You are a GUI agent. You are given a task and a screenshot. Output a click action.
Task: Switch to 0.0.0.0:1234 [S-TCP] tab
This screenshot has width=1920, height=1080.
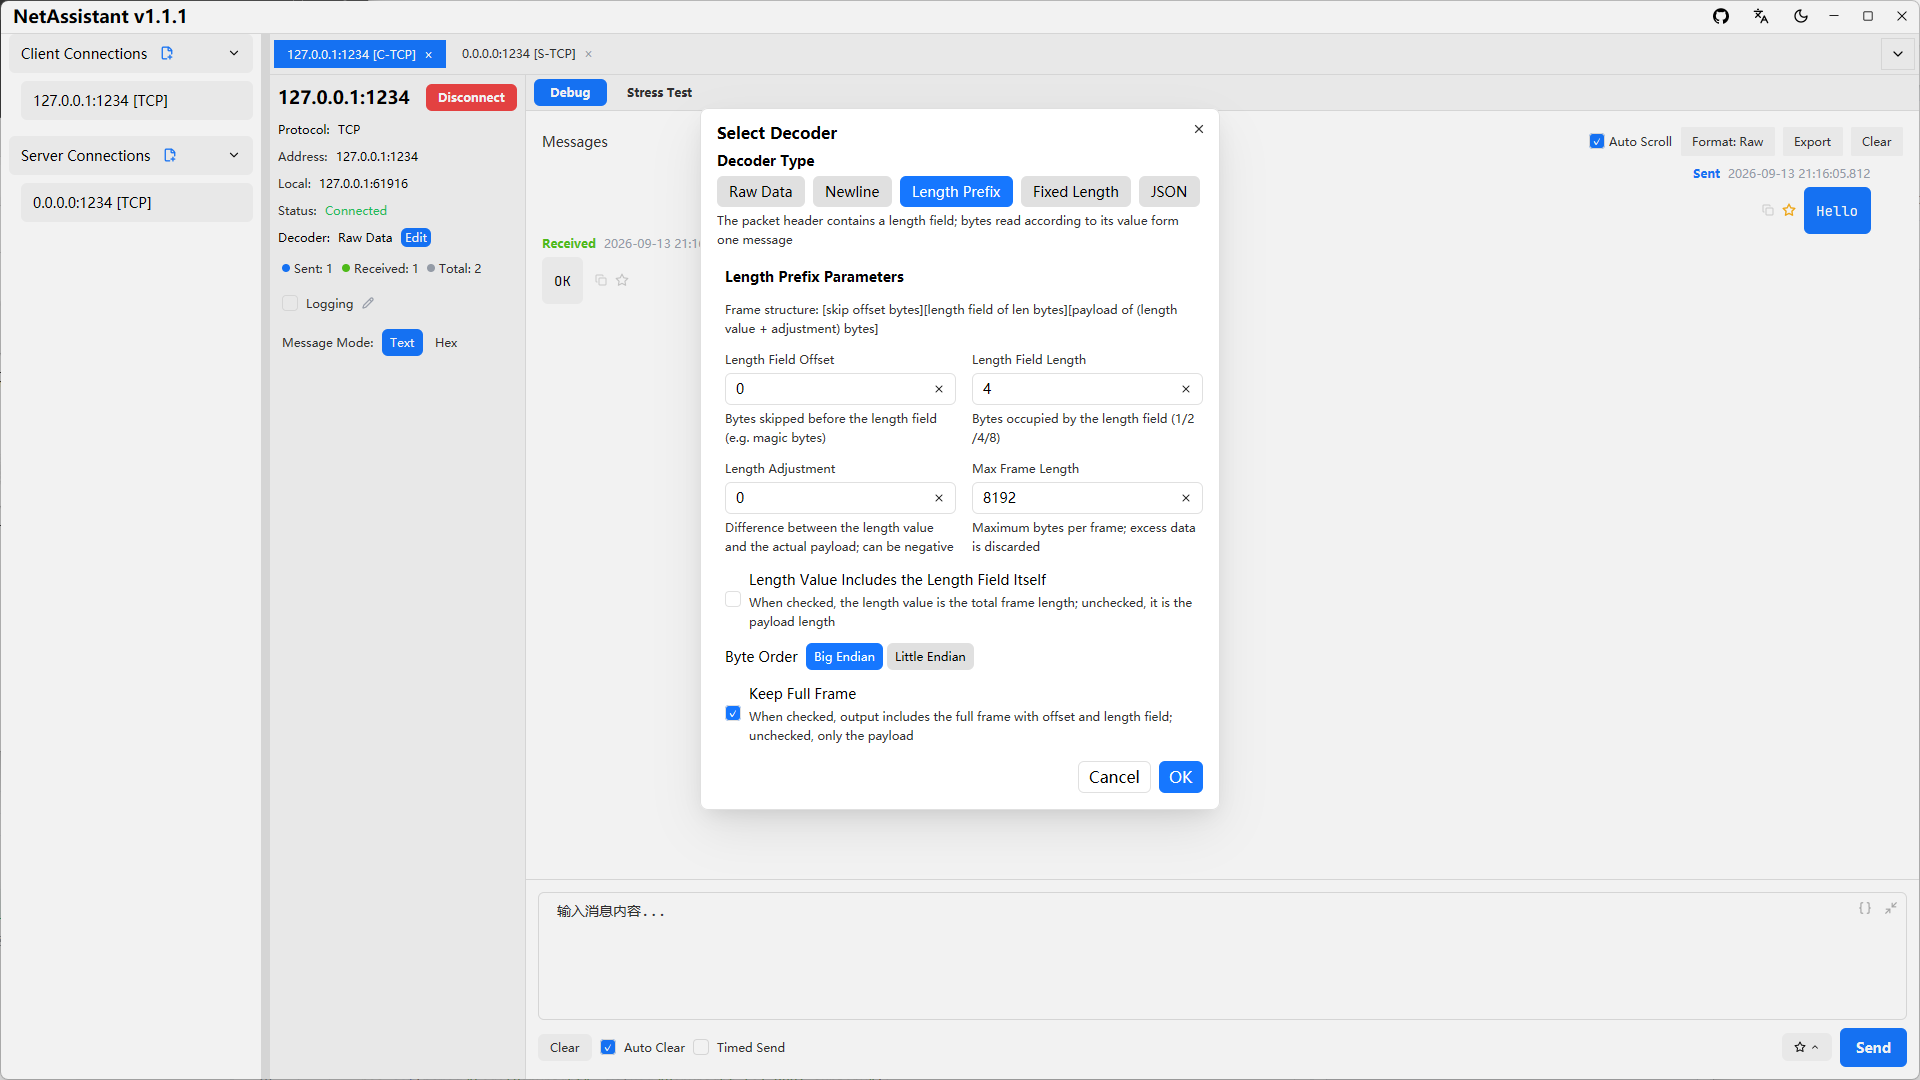[x=518, y=54]
